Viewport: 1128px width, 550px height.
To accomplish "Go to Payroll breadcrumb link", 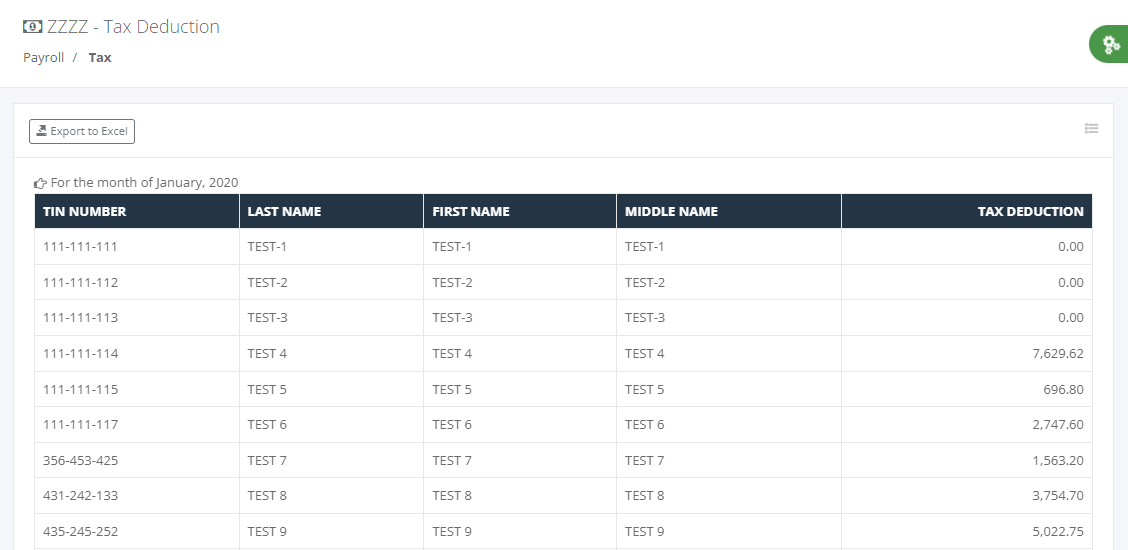I will click(43, 58).
